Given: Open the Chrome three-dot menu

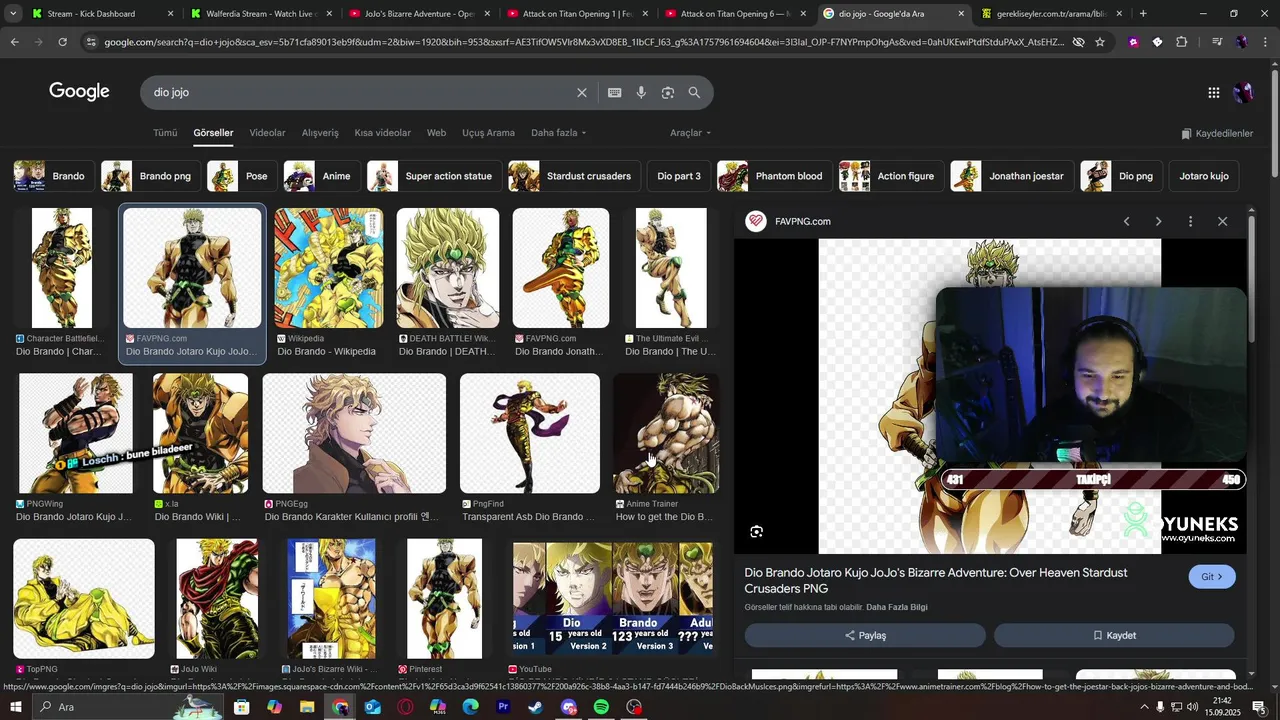Looking at the screenshot, I should [x=1265, y=42].
